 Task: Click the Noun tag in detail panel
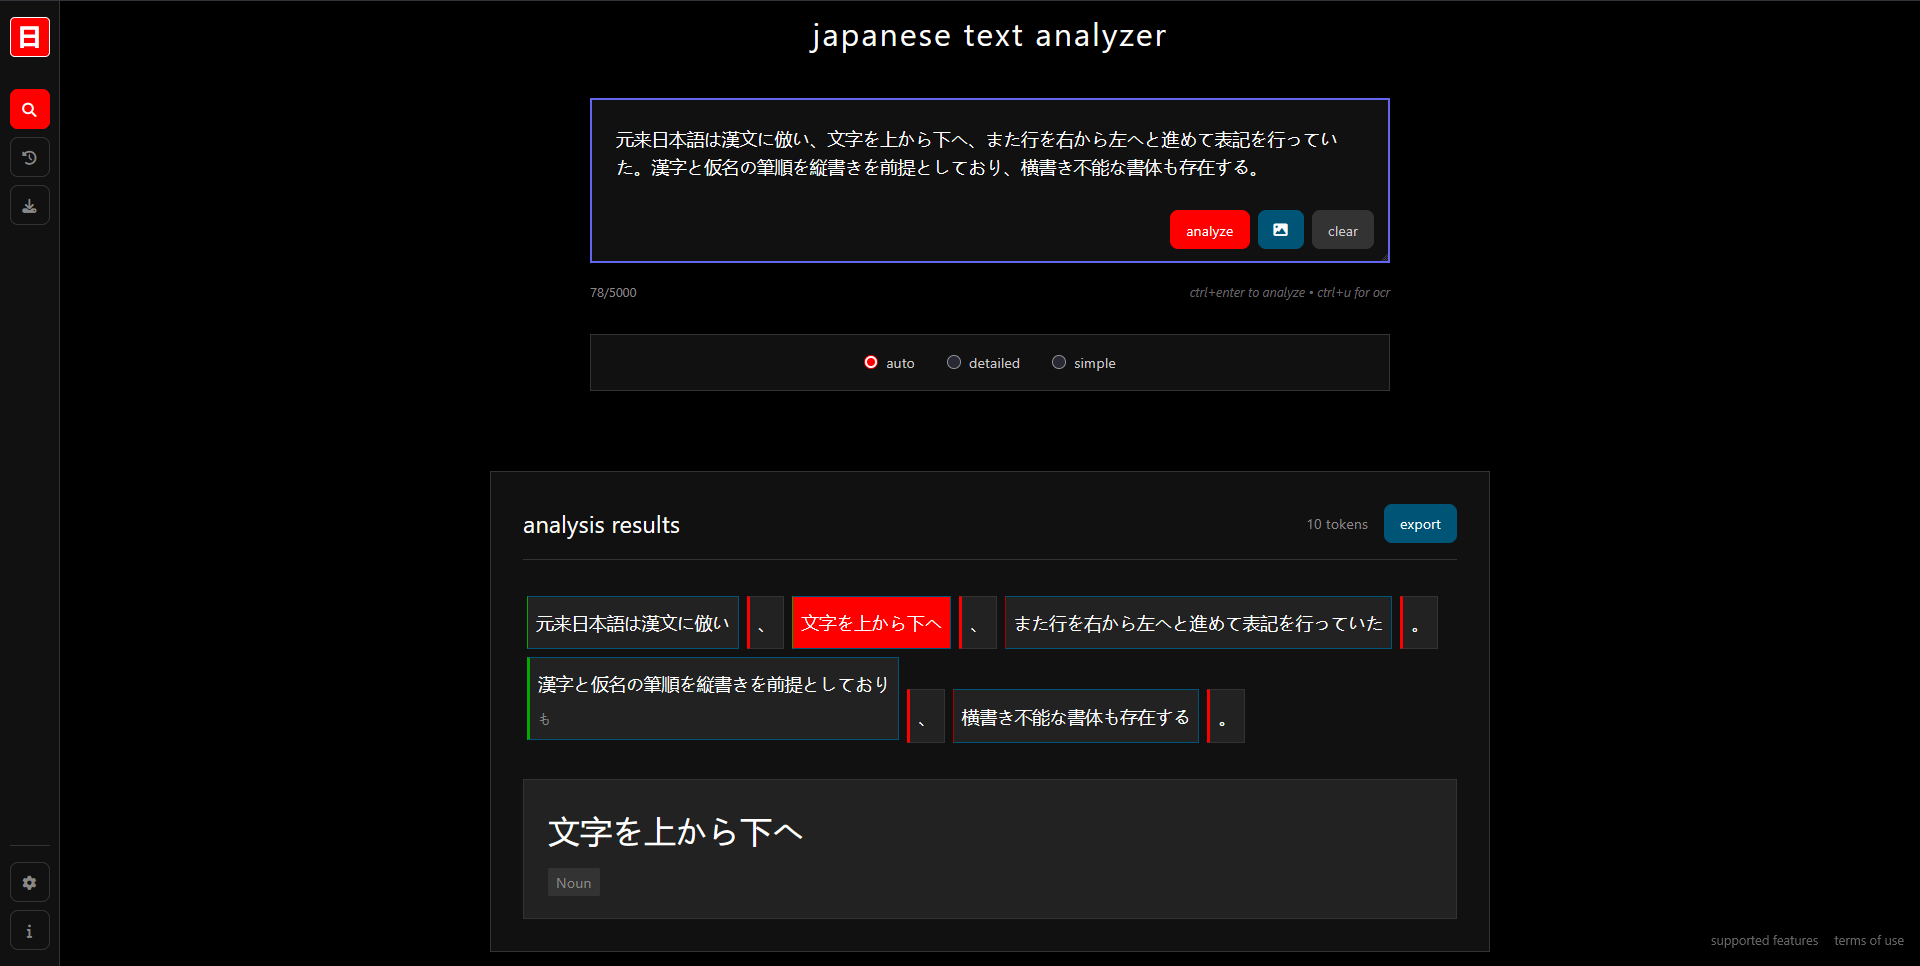(x=574, y=882)
